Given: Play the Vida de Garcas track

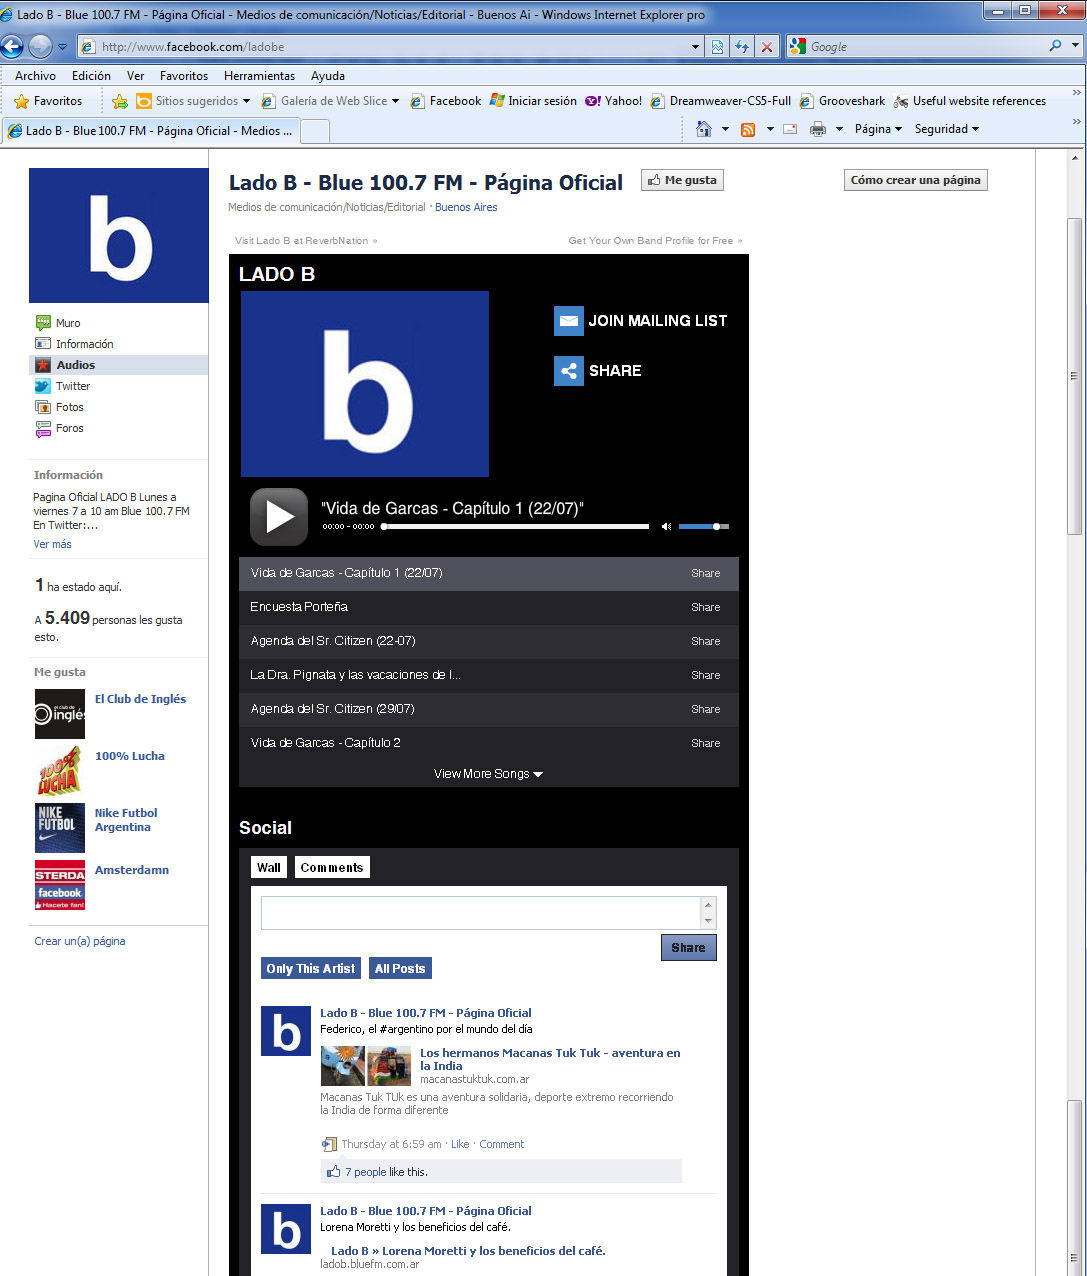Looking at the screenshot, I should point(279,517).
